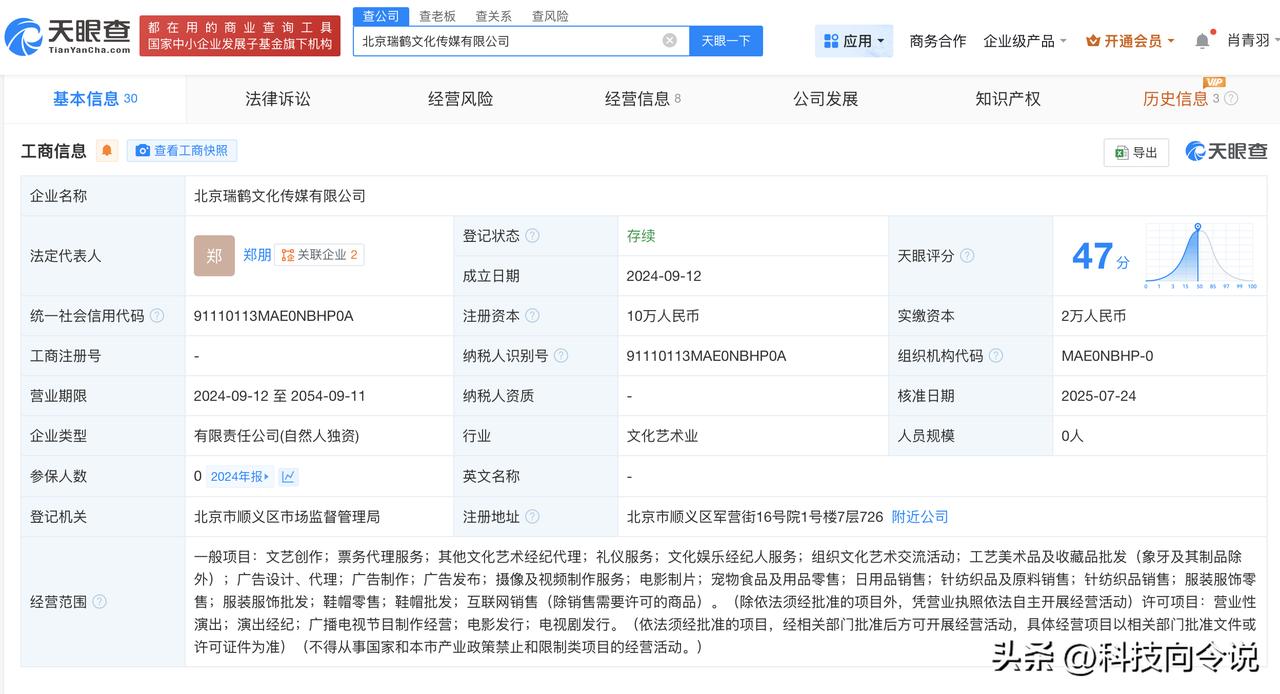Viewport: 1280px width, 694px height.
Task: Open the 经营风险 tab
Action: pos(460,98)
